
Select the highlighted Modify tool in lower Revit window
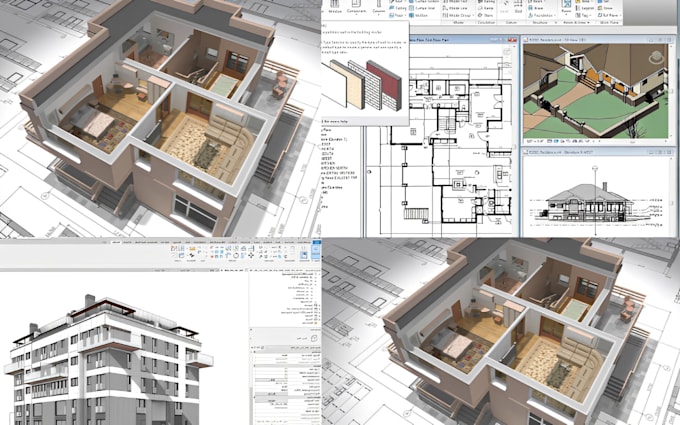[316, 252]
